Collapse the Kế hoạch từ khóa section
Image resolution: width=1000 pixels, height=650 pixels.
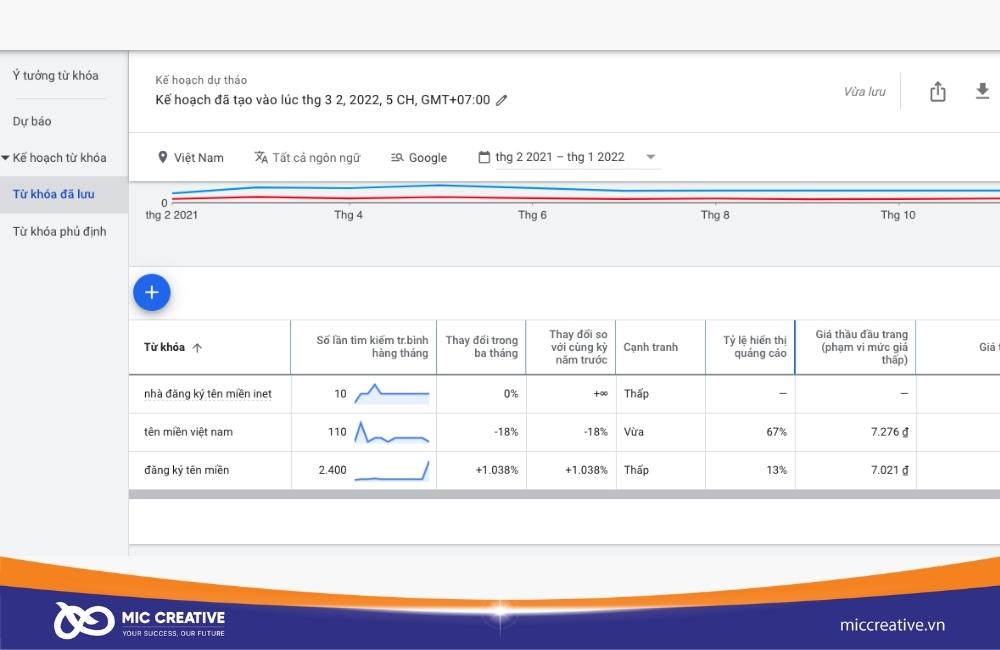pos(5,158)
